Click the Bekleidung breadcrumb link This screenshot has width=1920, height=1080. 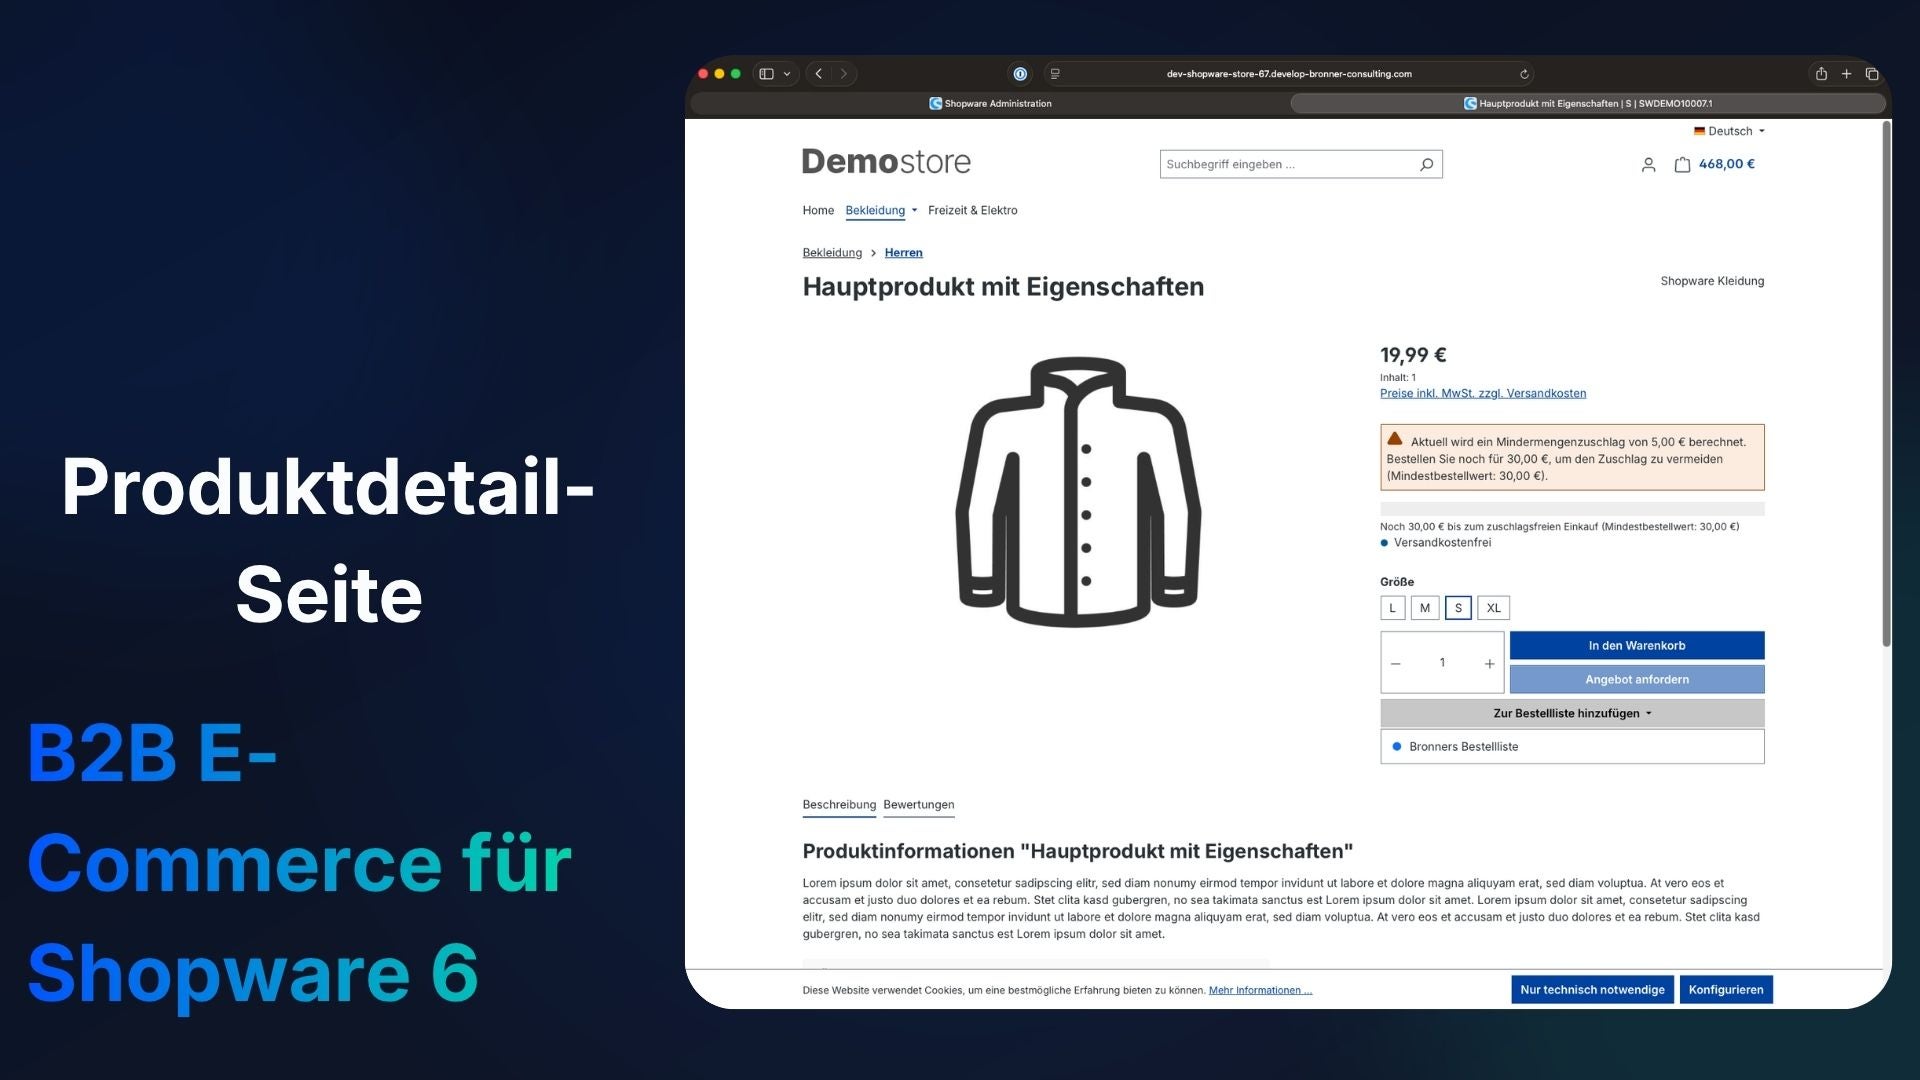[x=832, y=253]
